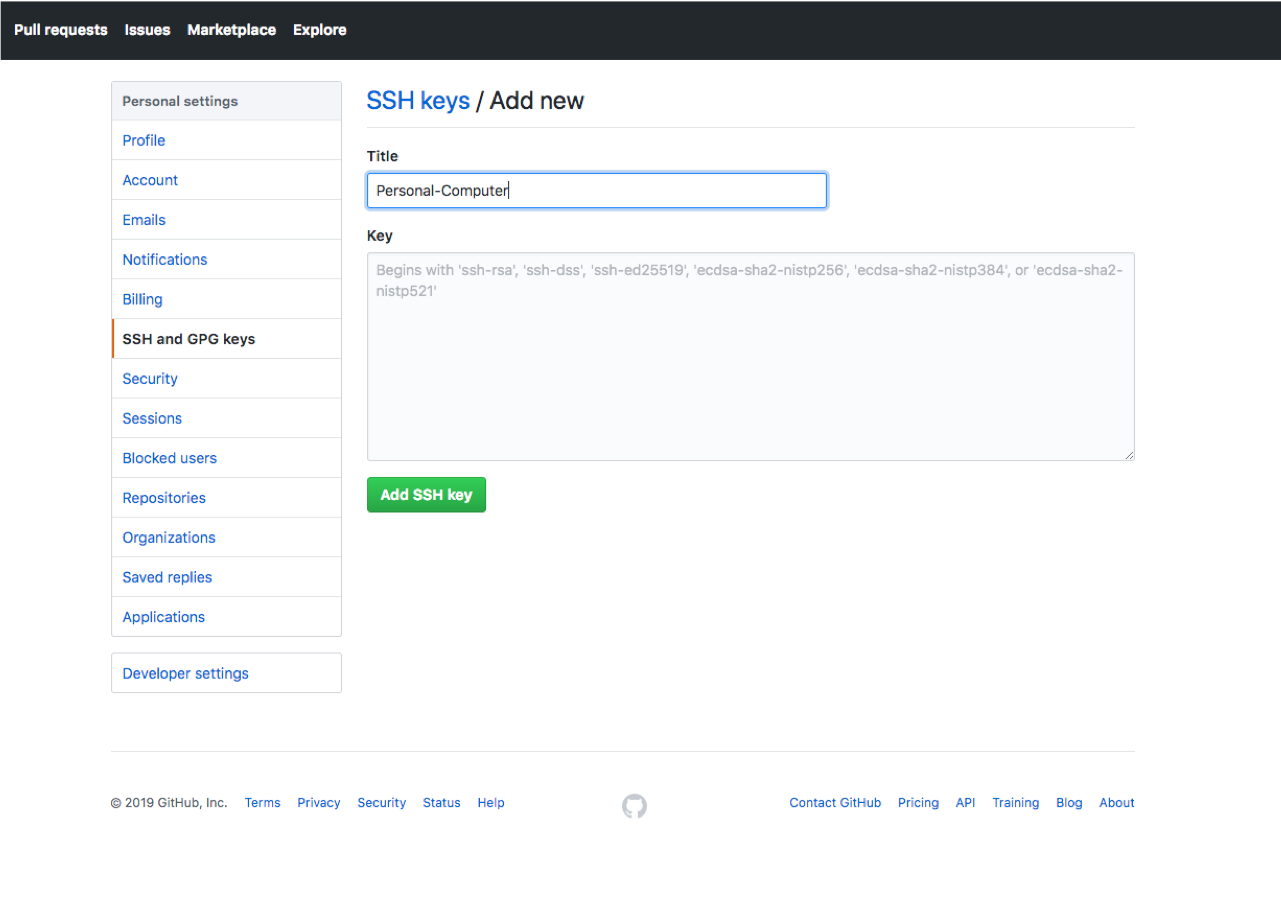Click inside the Key text area

coord(751,357)
